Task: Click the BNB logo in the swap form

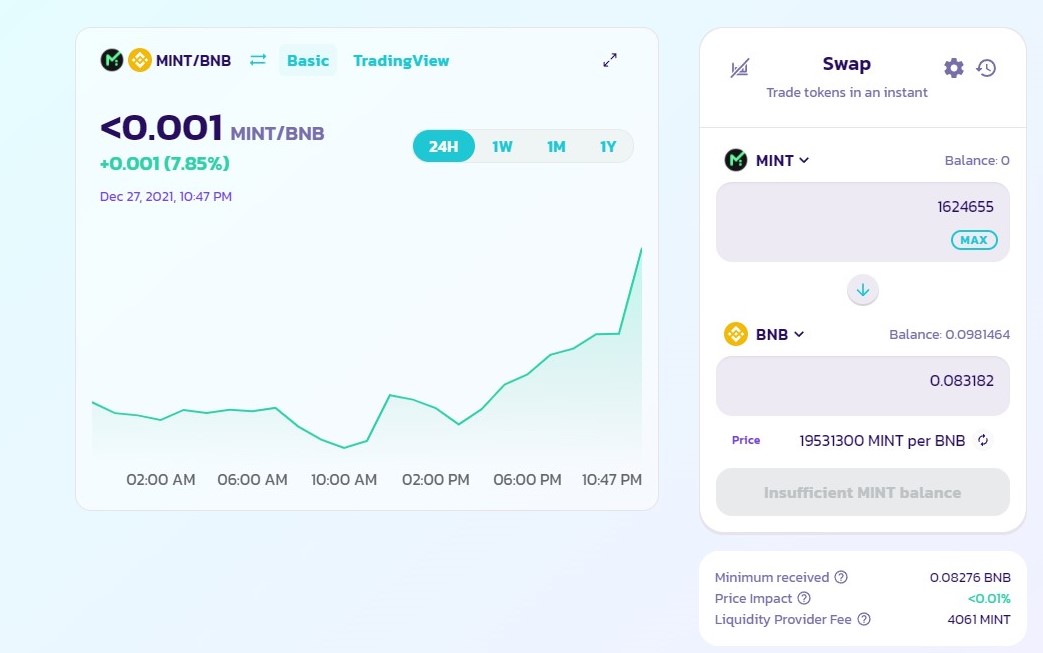Action: click(x=736, y=334)
